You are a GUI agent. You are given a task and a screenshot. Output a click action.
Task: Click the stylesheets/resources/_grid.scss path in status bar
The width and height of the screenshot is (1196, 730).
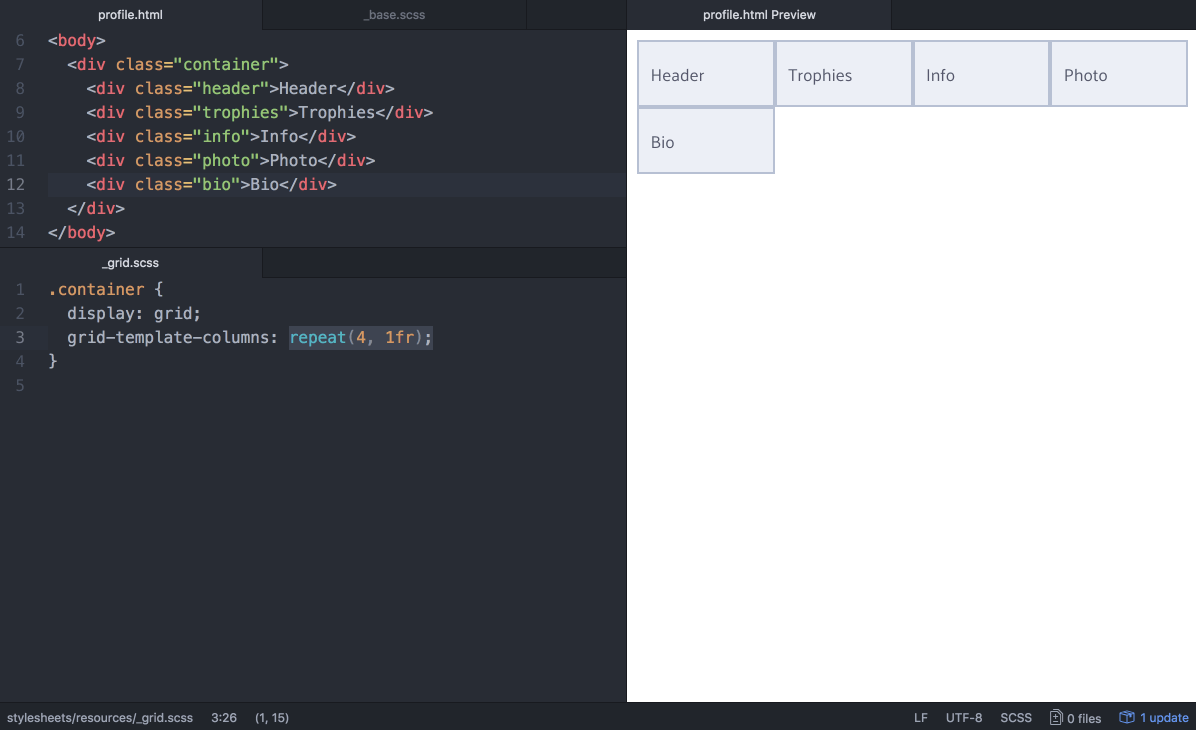point(99,717)
